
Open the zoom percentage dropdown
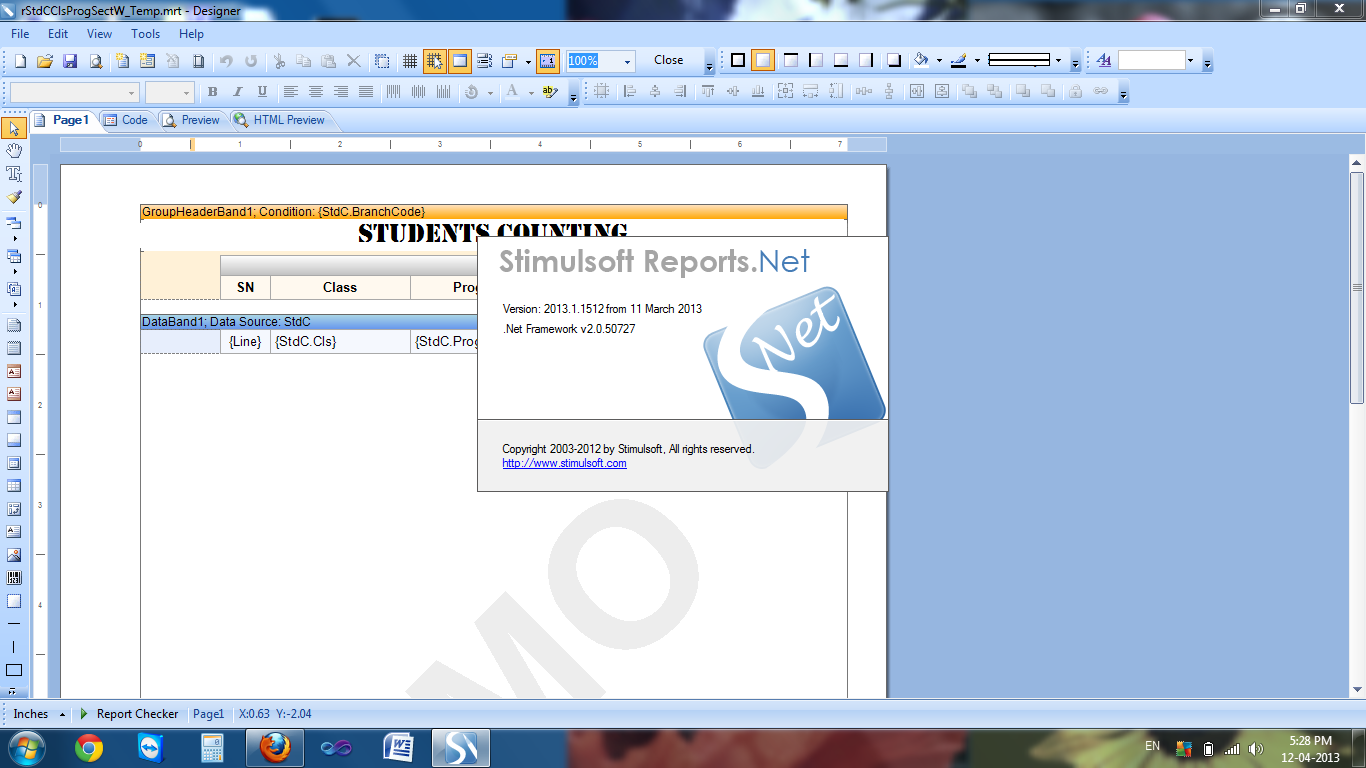pyautogui.click(x=627, y=61)
